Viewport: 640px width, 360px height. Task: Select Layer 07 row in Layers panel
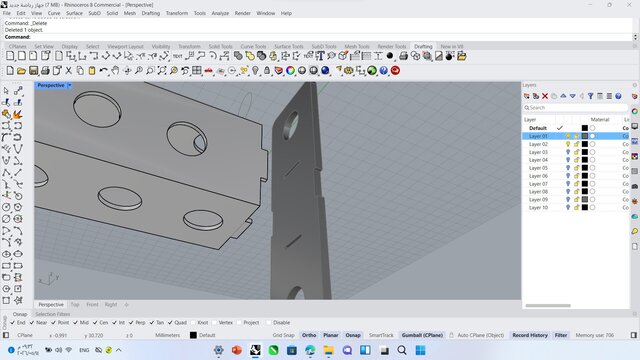tap(576, 184)
